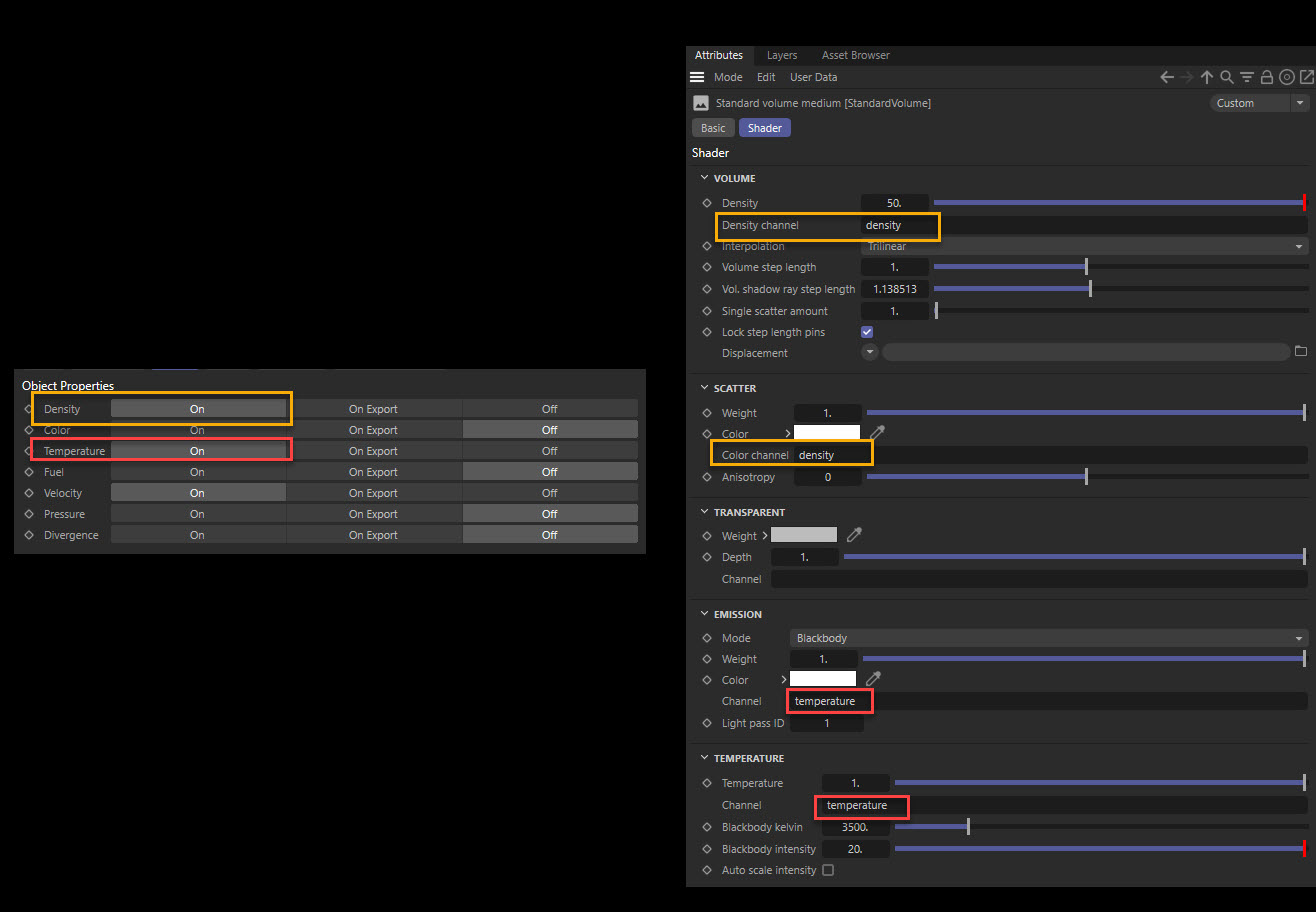Click the Density channel input field

(1084, 225)
